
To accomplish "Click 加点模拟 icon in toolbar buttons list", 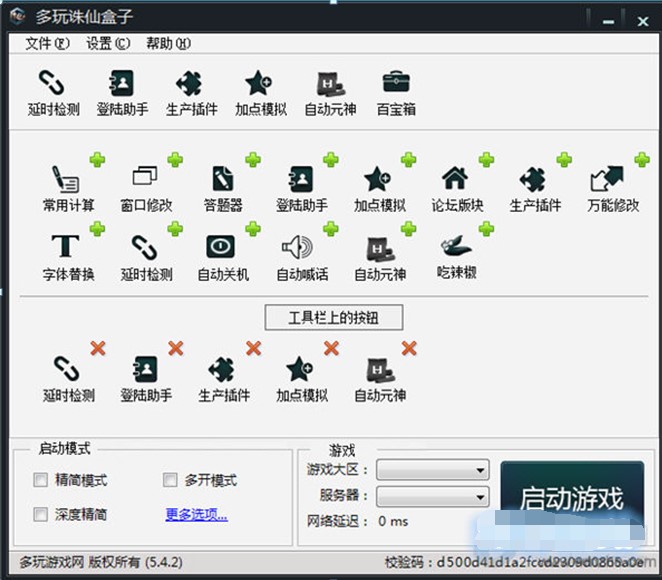I will click(300, 369).
